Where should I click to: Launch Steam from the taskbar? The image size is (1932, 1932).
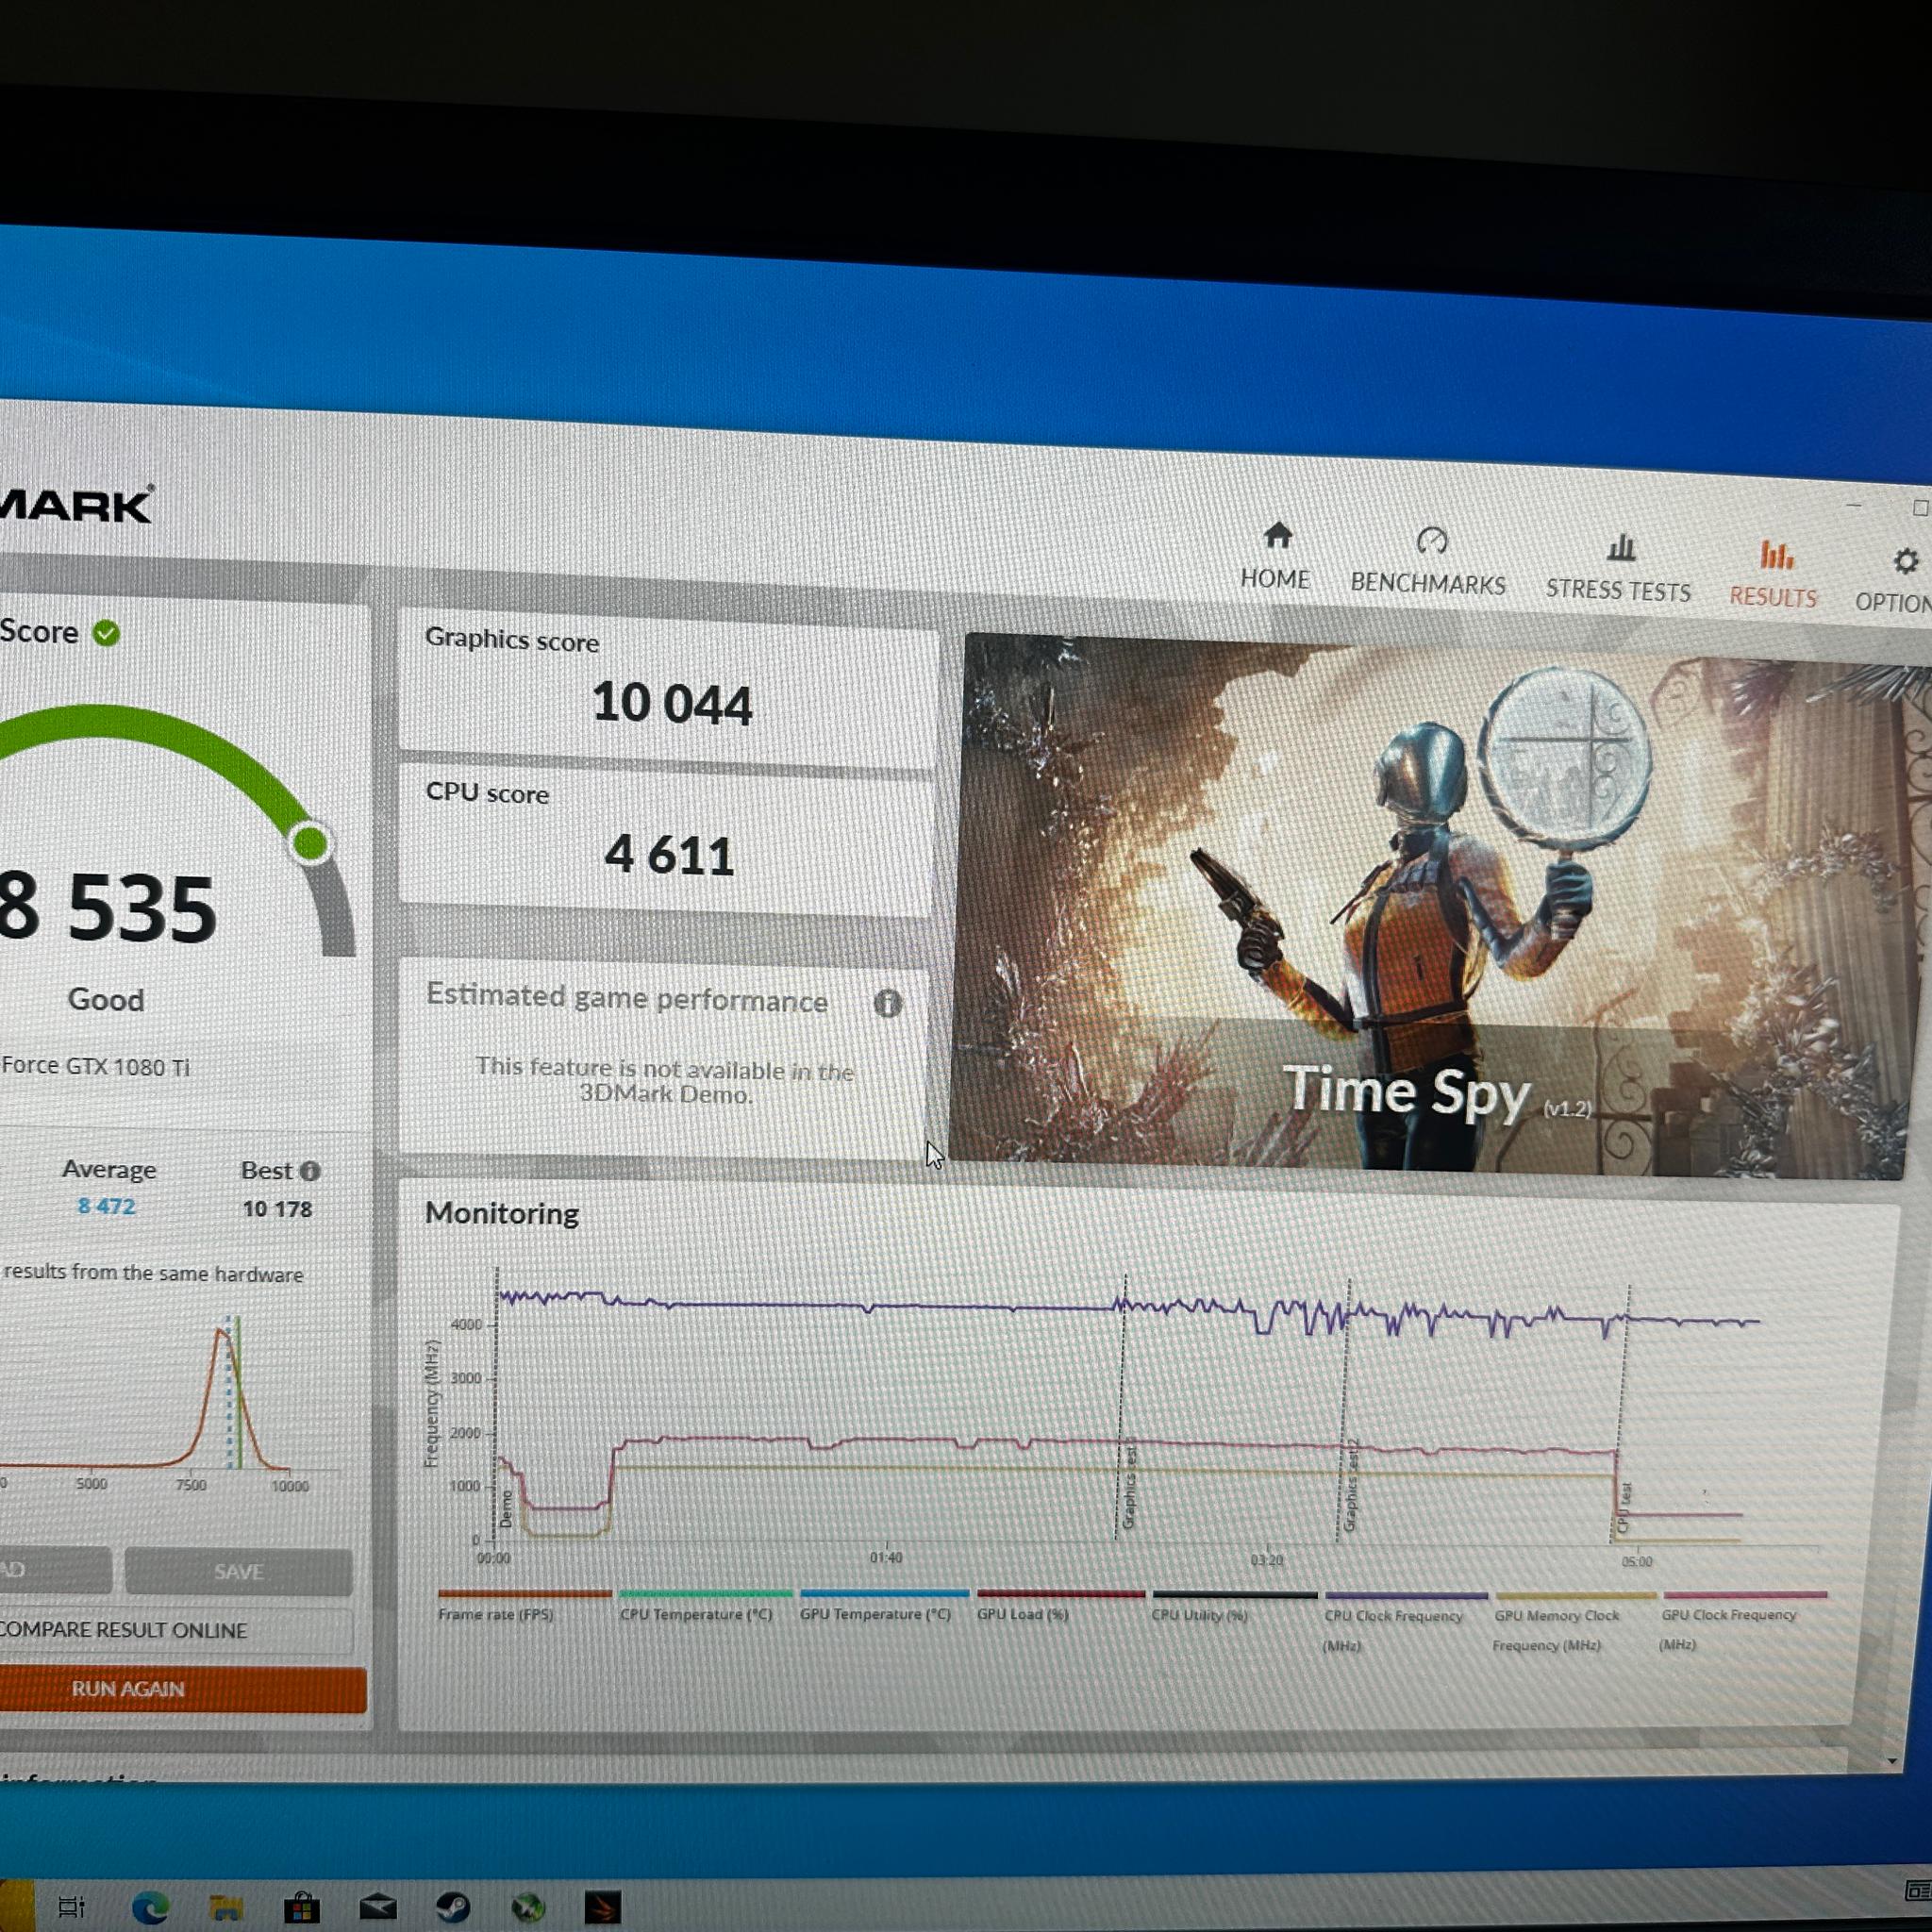453,1907
